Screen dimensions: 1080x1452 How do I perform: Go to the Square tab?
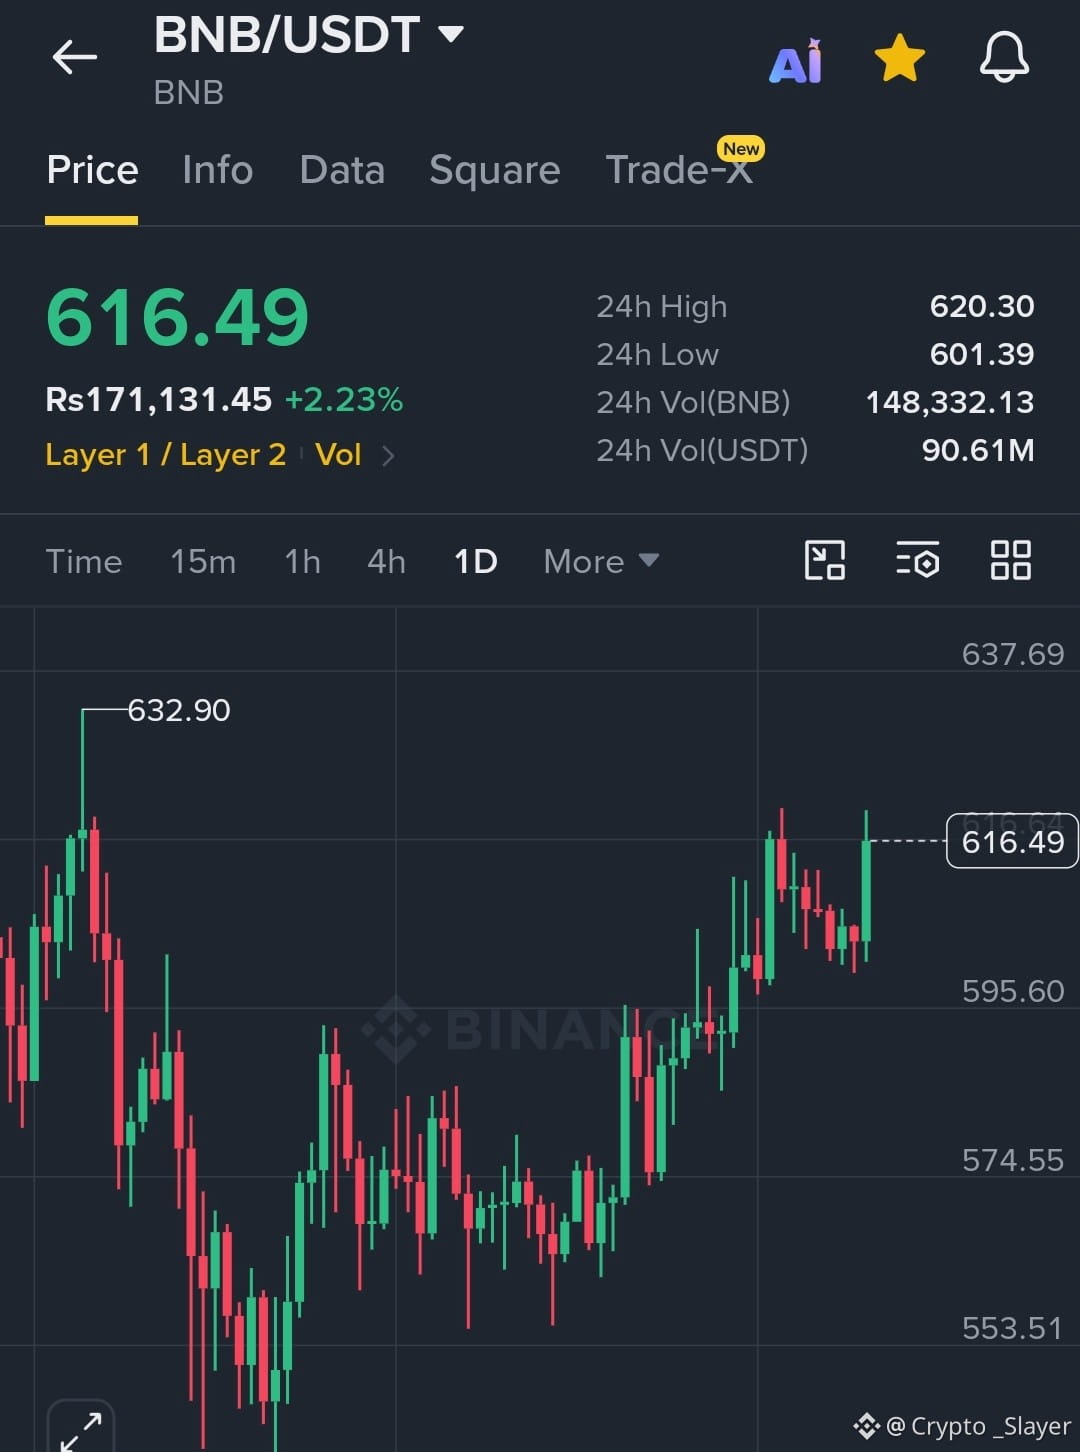pyautogui.click(x=495, y=171)
